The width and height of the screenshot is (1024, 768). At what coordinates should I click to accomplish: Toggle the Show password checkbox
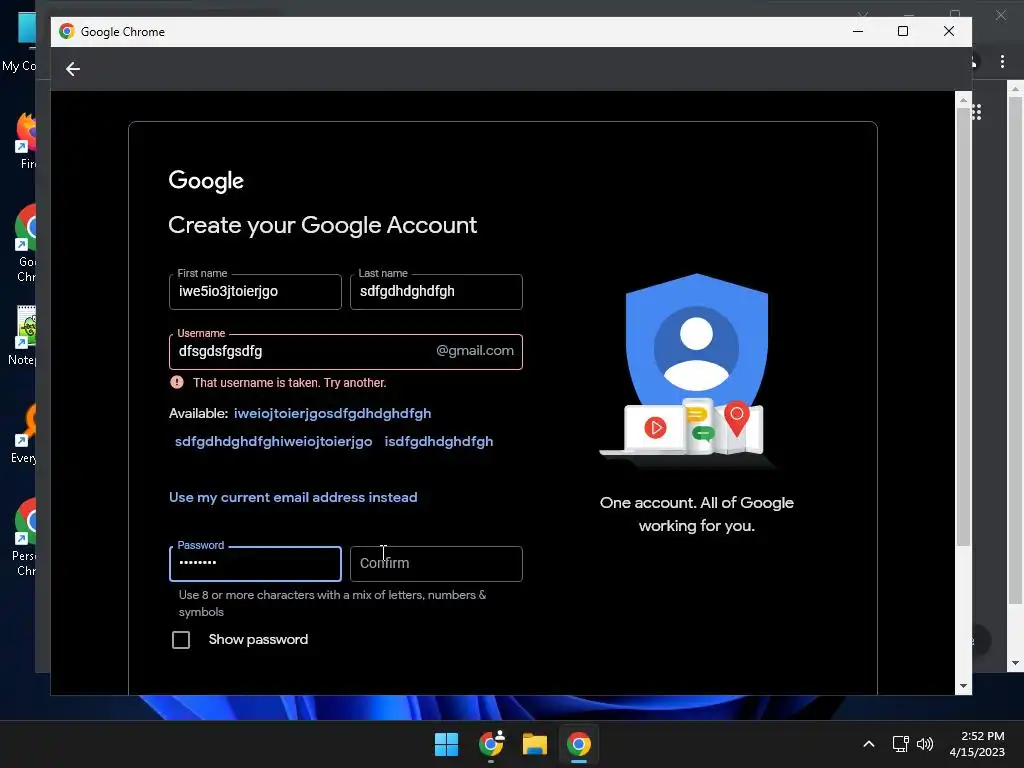(x=181, y=640)
